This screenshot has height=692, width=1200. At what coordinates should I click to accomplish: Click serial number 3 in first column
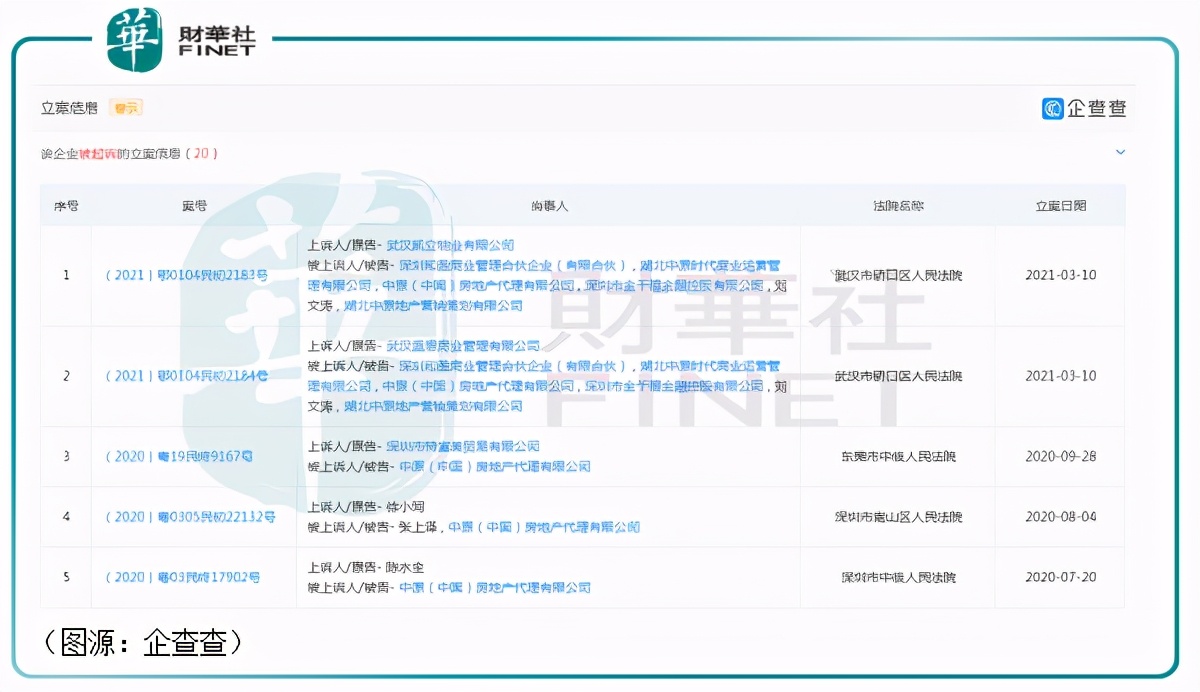click(66, 456)
